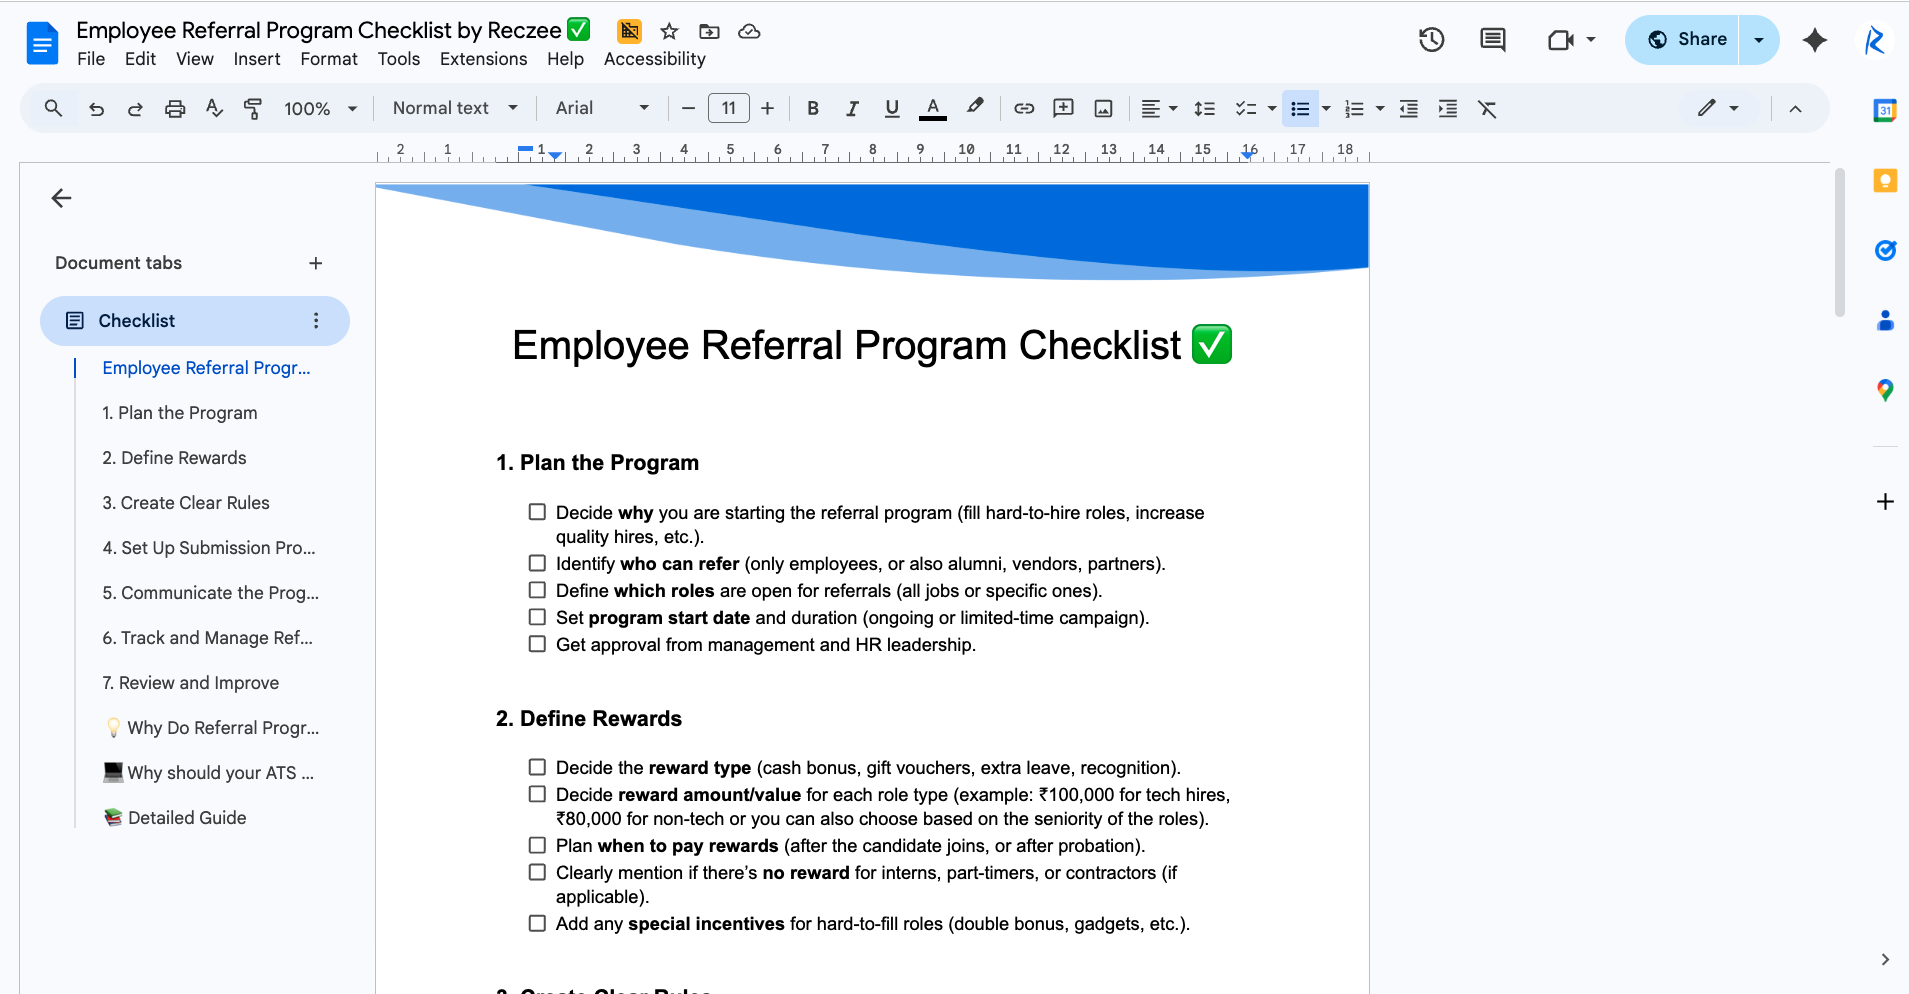Open the highlight color pen tool
Screen dimensions: 1909x994
[x=975, y=107]
